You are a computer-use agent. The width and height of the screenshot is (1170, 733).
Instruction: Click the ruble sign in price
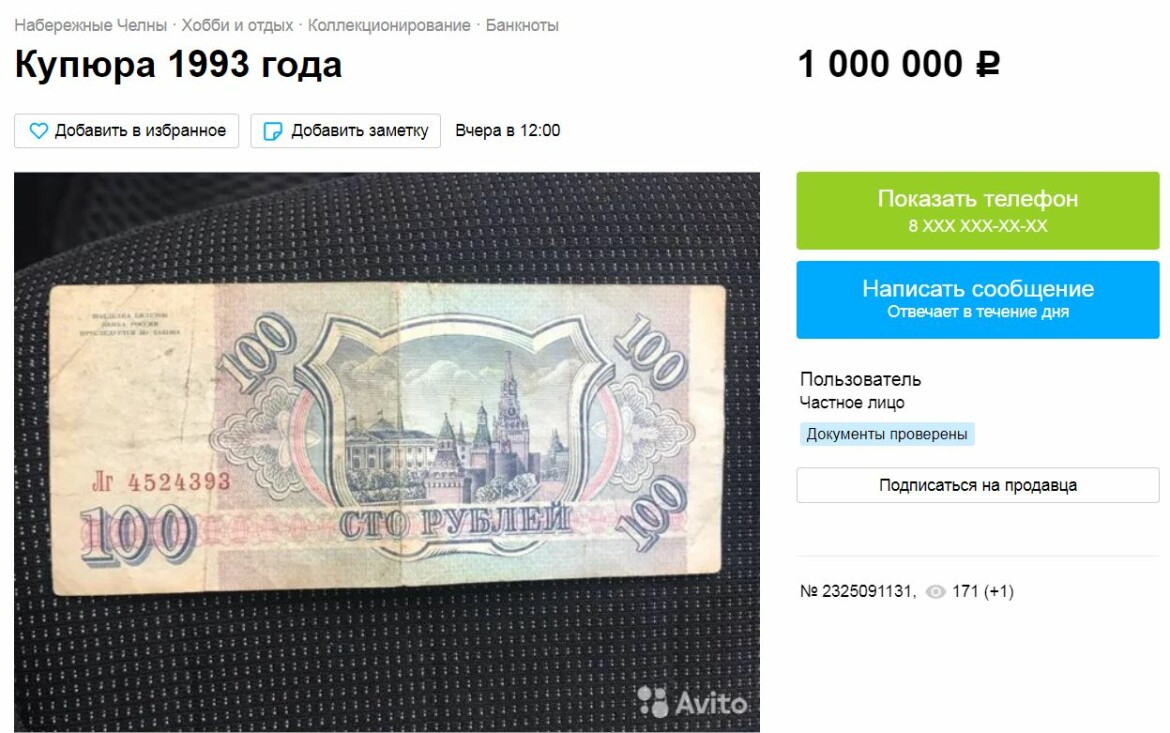988,64
